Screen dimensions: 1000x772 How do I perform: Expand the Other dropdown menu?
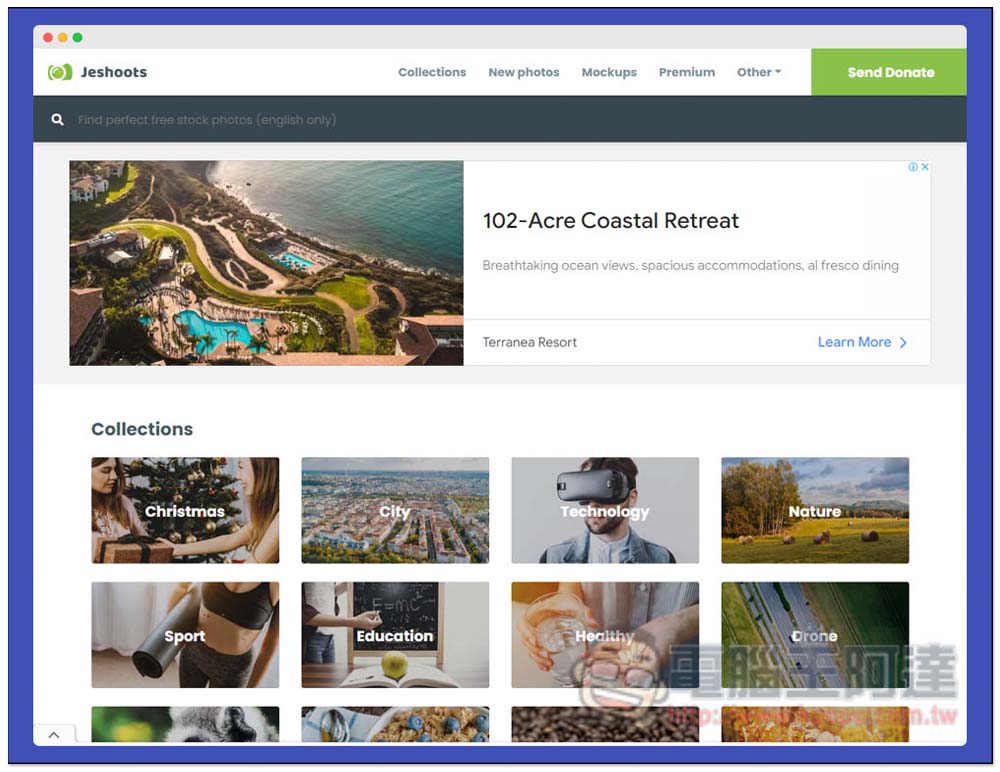(x=759, y=72)
